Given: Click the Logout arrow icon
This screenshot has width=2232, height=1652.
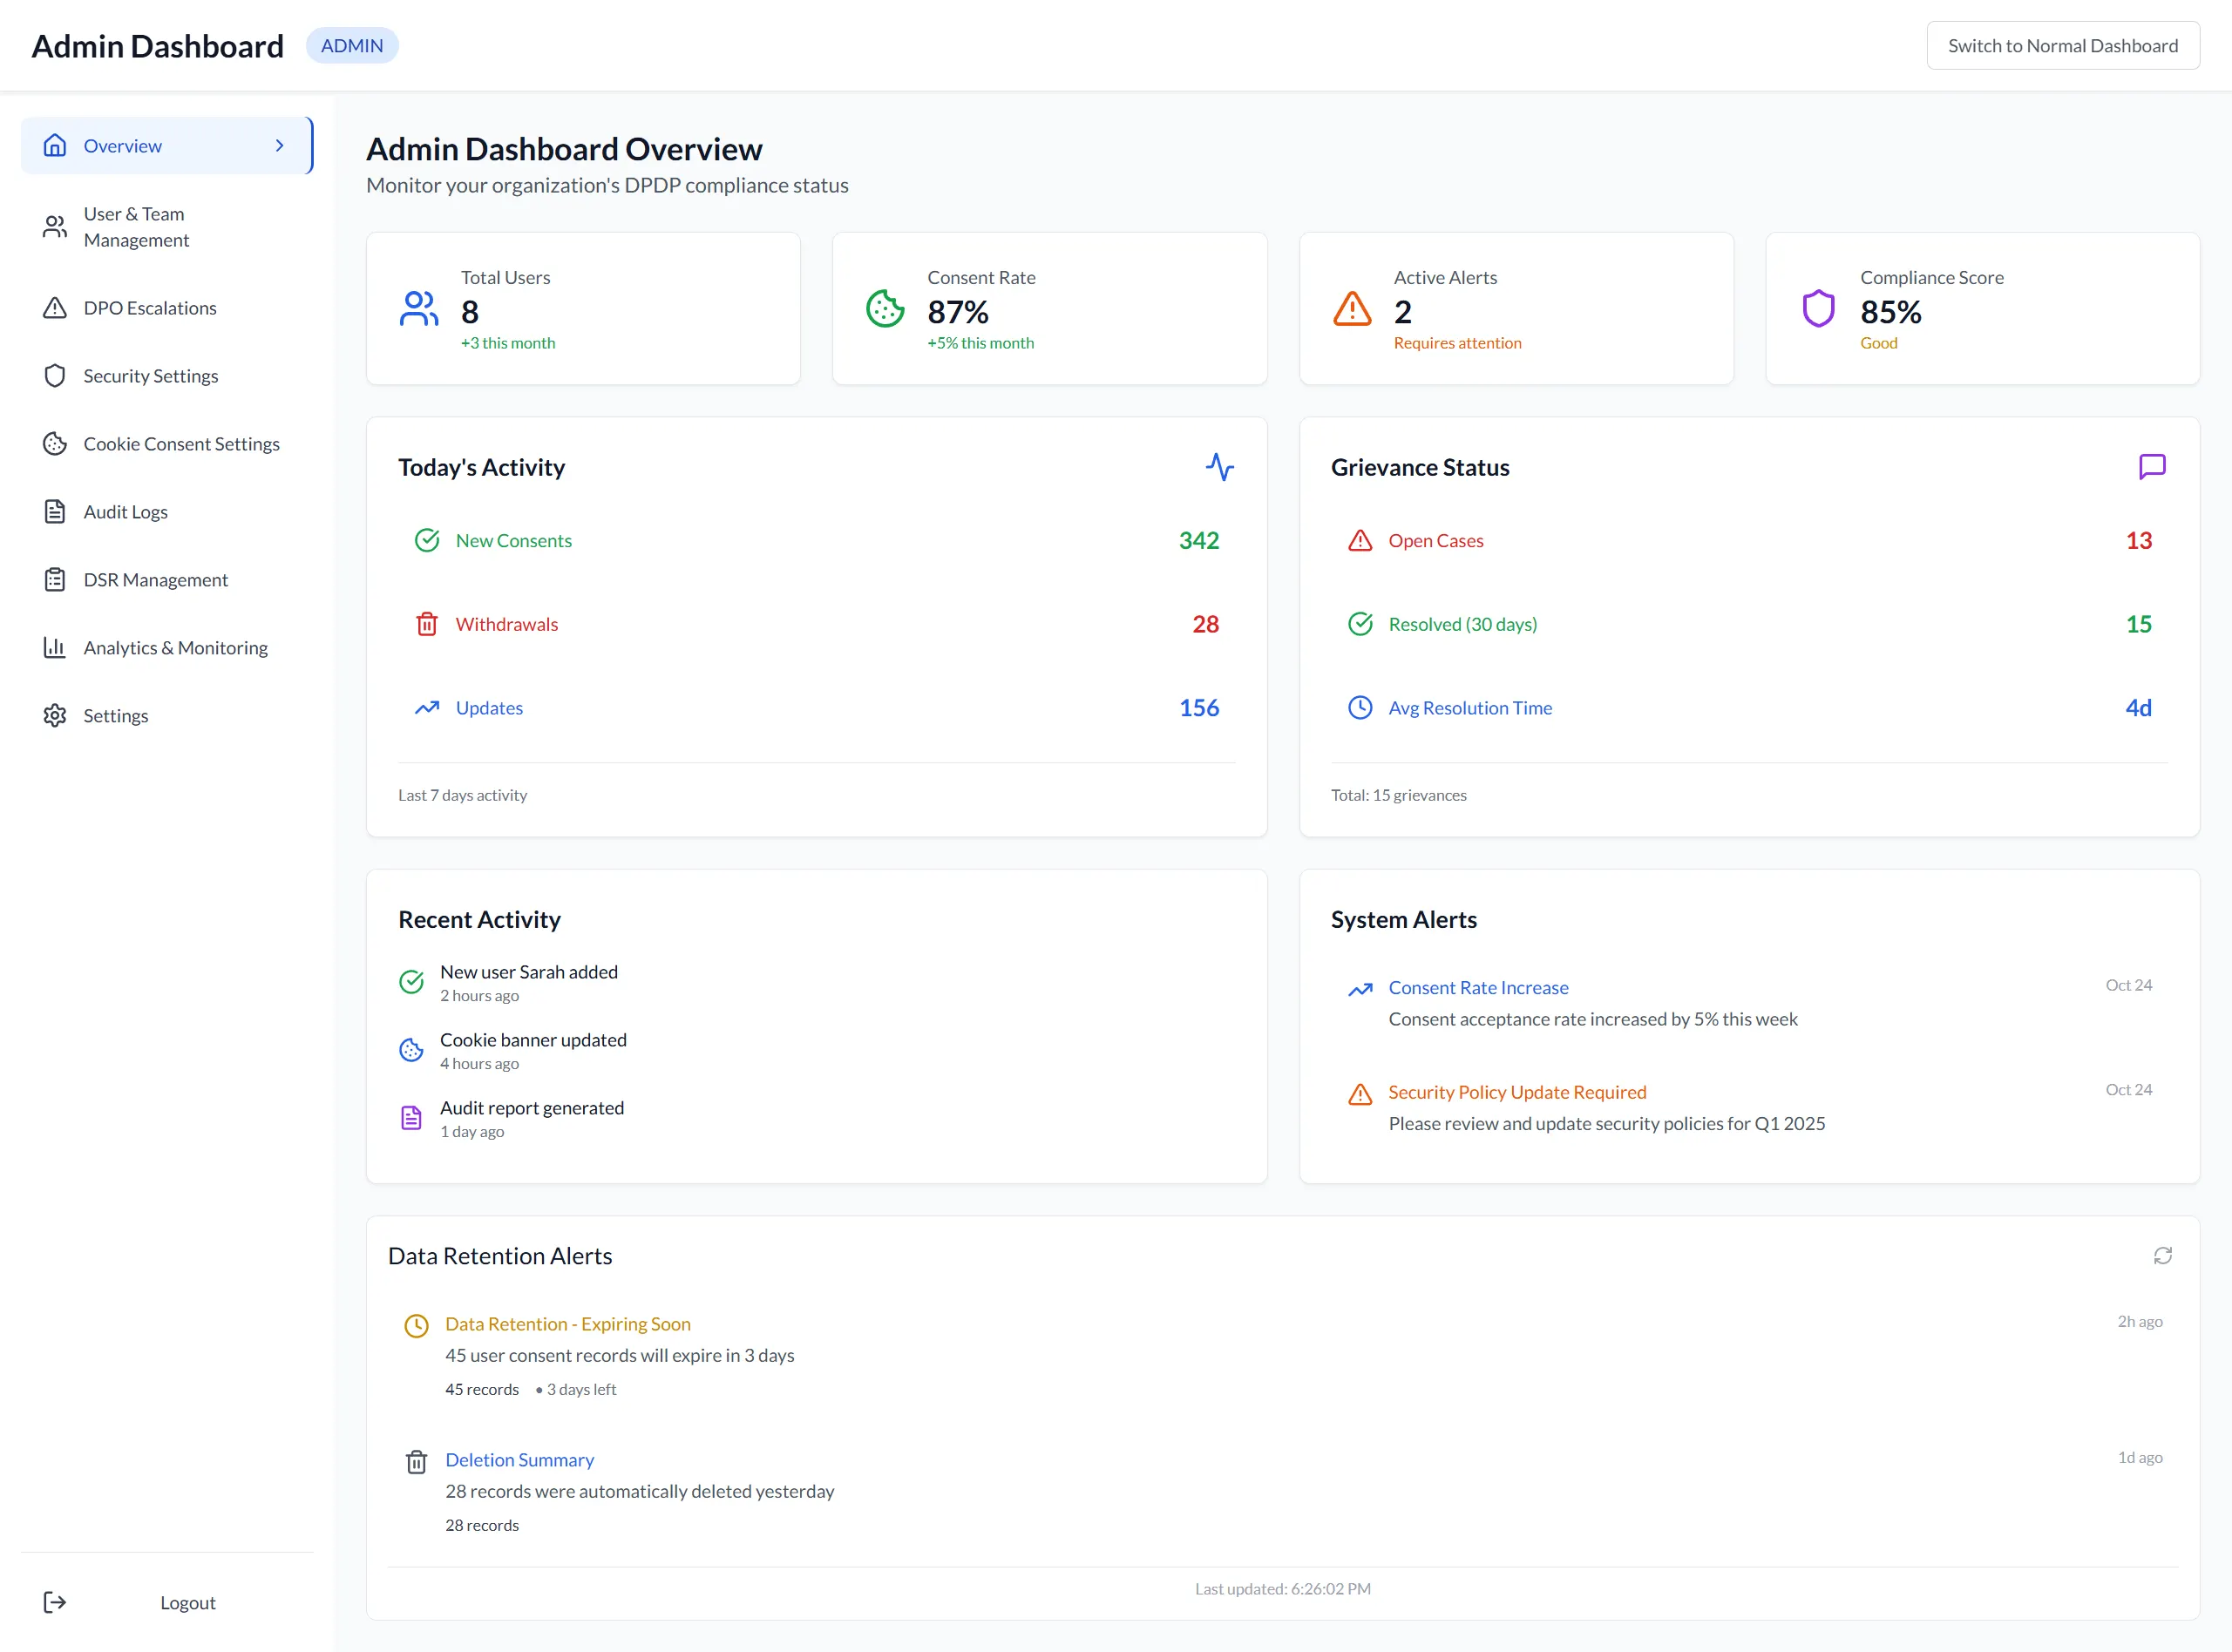Looking at the screenshot, I should tap(55, 1601).
